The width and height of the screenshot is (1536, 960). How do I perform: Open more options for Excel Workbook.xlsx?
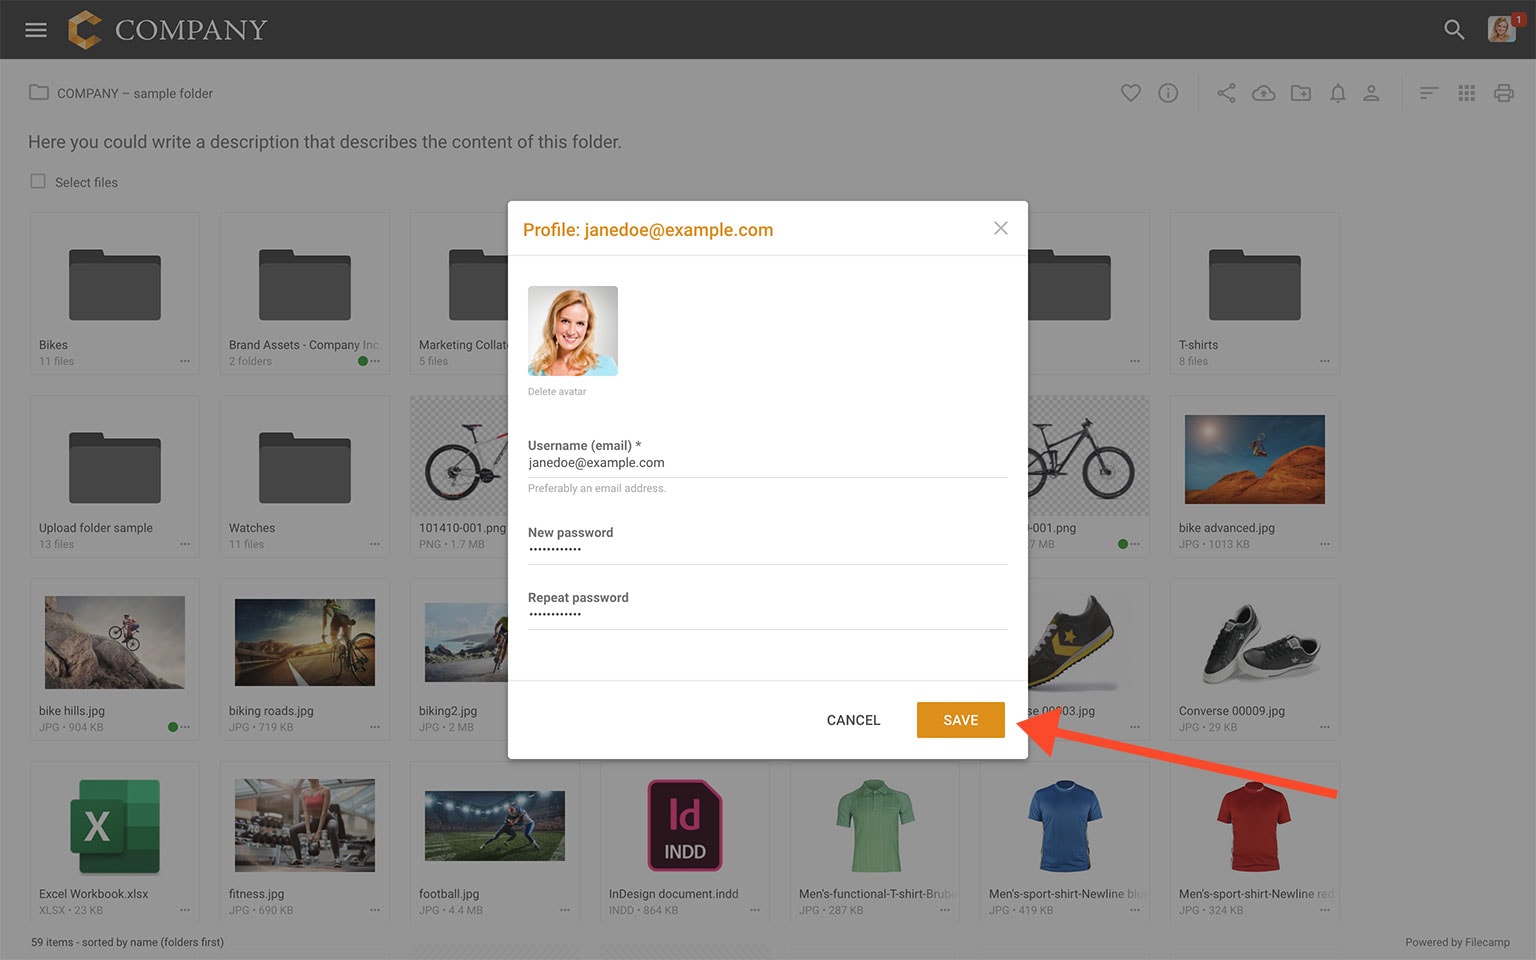(185, 910)
